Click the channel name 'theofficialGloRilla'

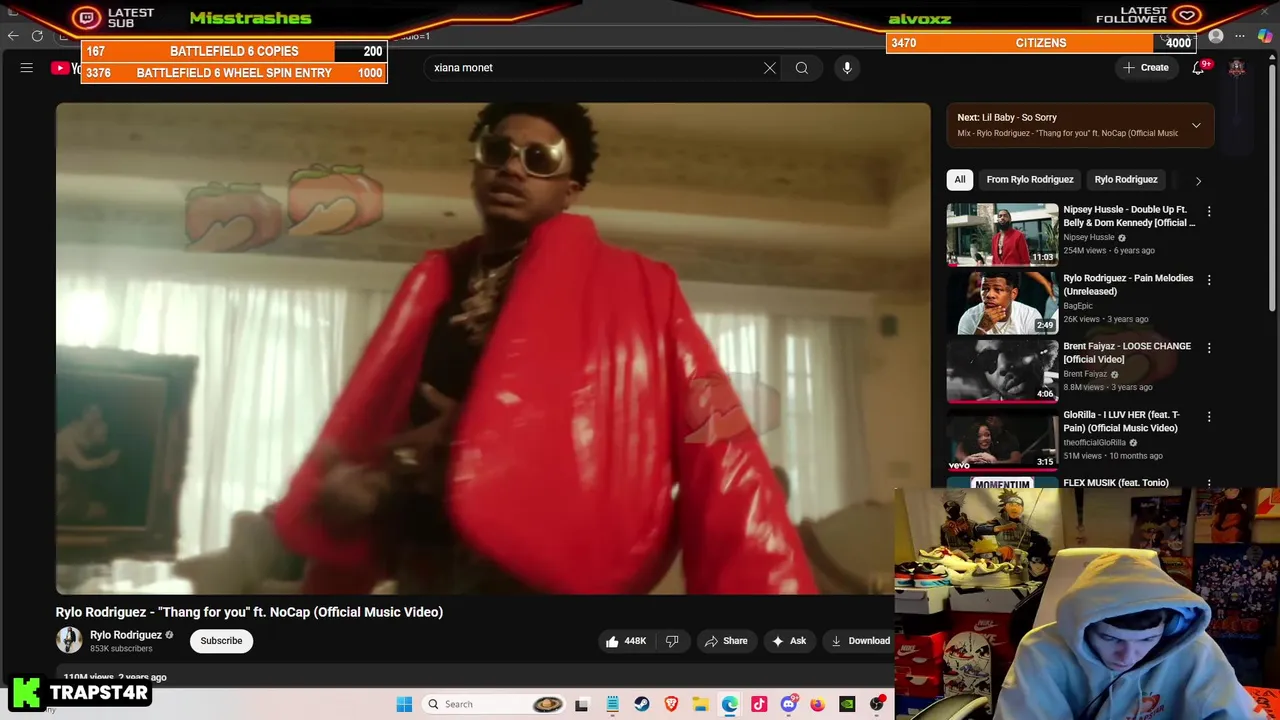click(x=1095, y=443)
